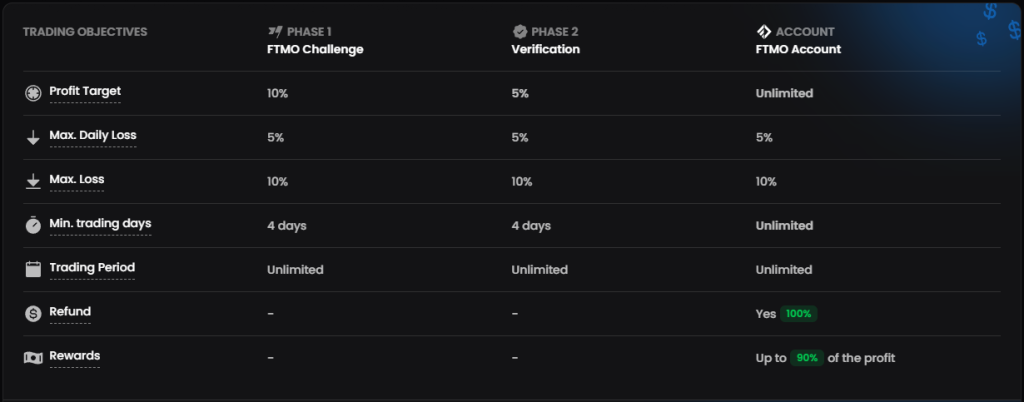Click the Max. Daily Loss label

[92, 135]
